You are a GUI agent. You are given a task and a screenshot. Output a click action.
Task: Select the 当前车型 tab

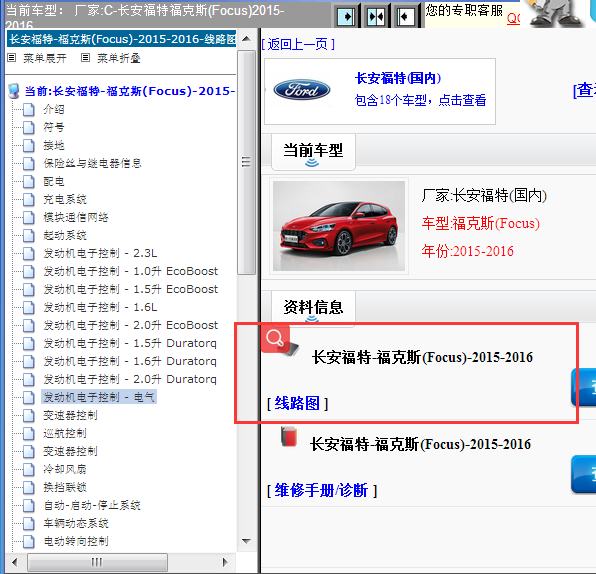click(x=313, y=152)
